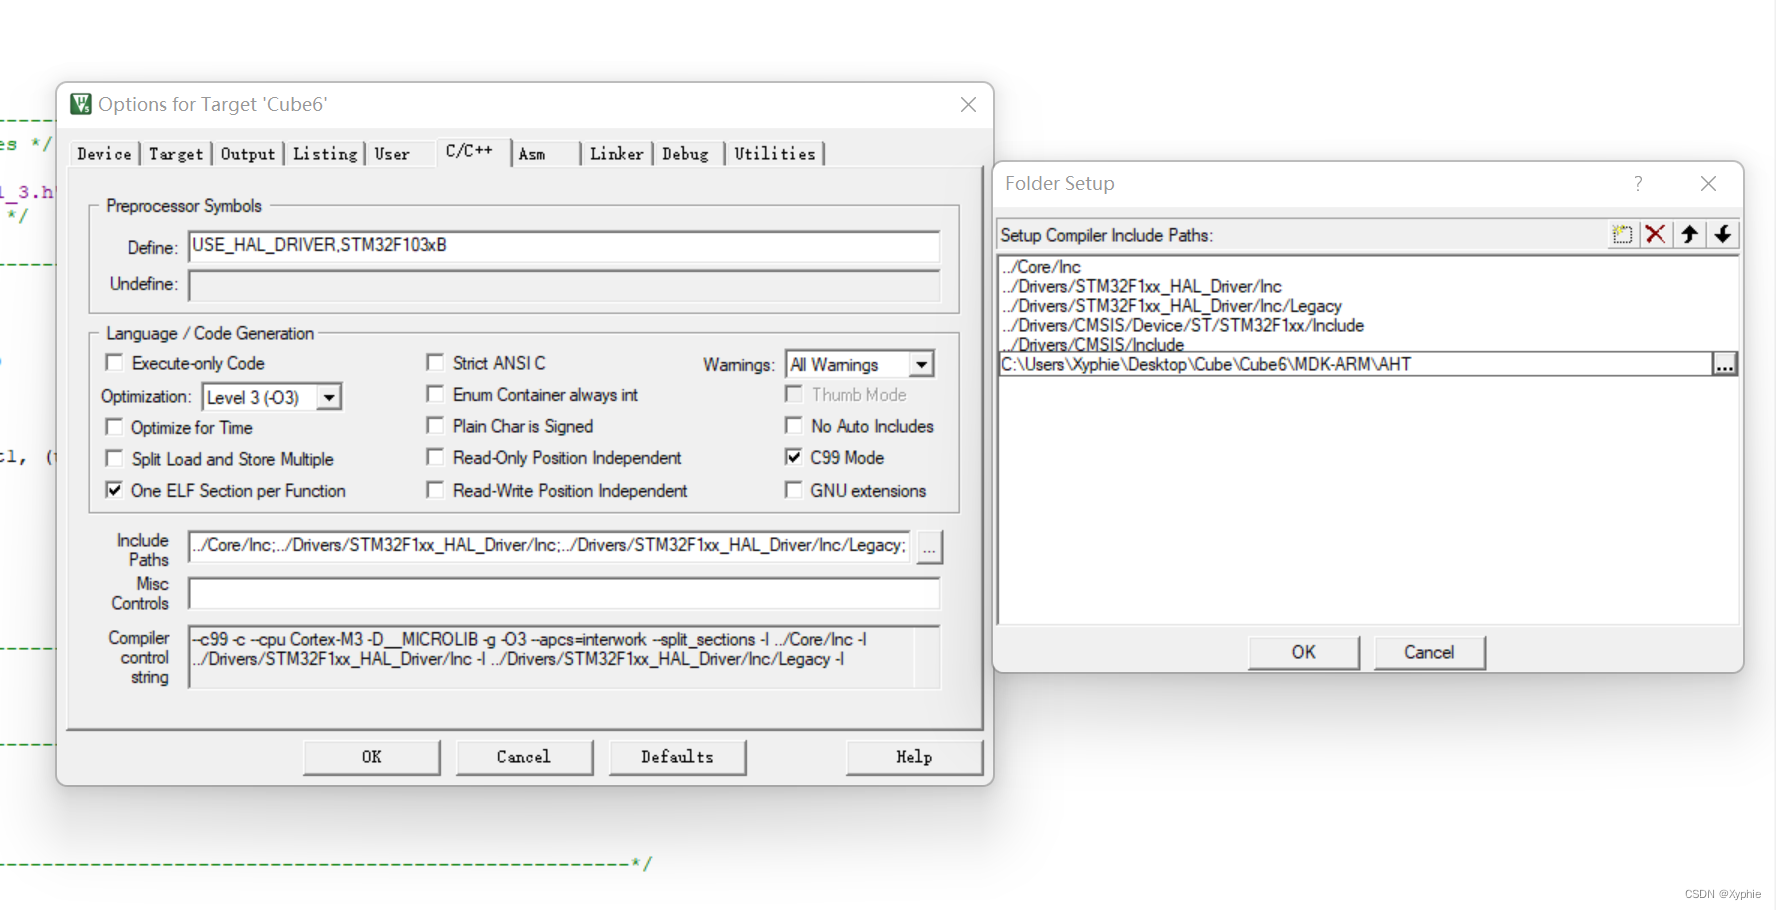Select the Inc/Legacy include path row

click(x=1368, y=306)
